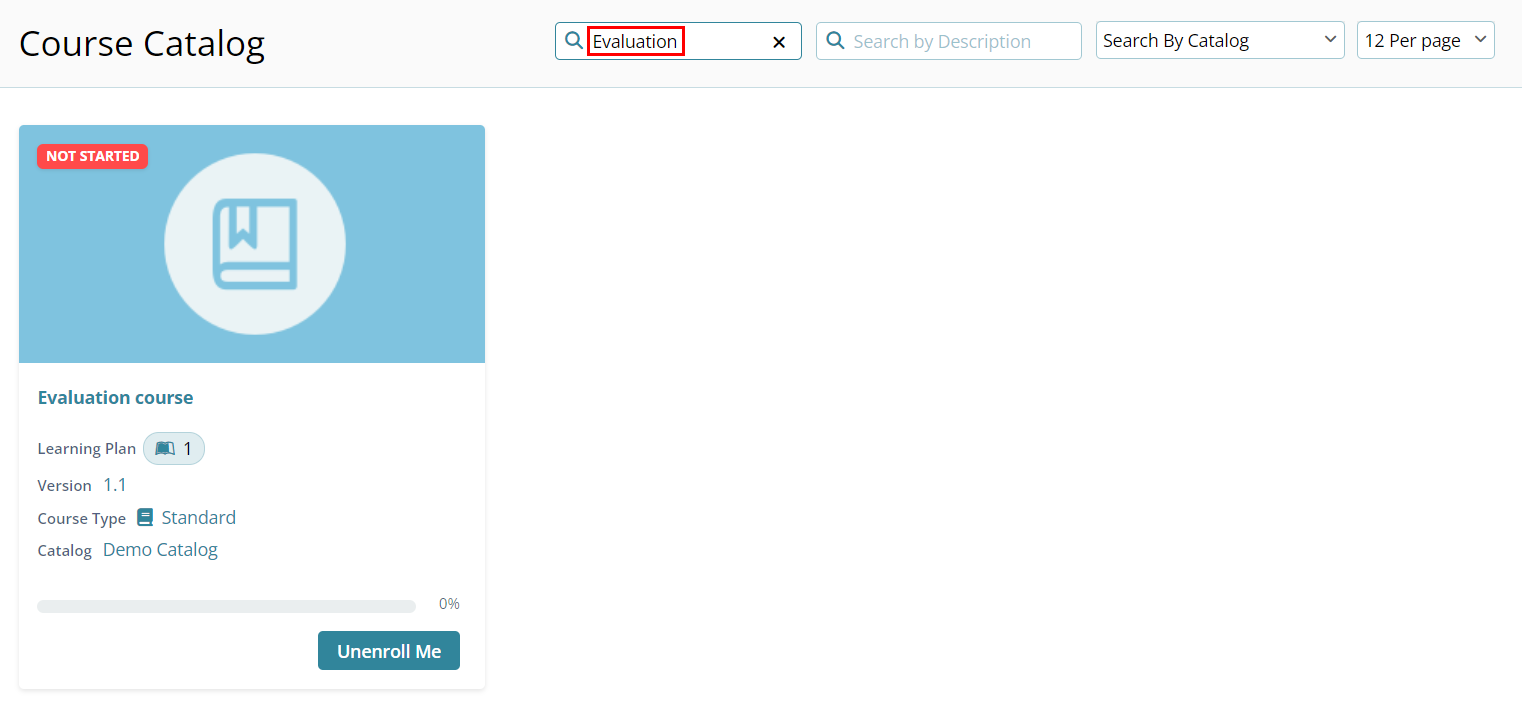Click the version number 1.1
The height and width of the screenshot is (704, 1522).
tap(115, 485)
